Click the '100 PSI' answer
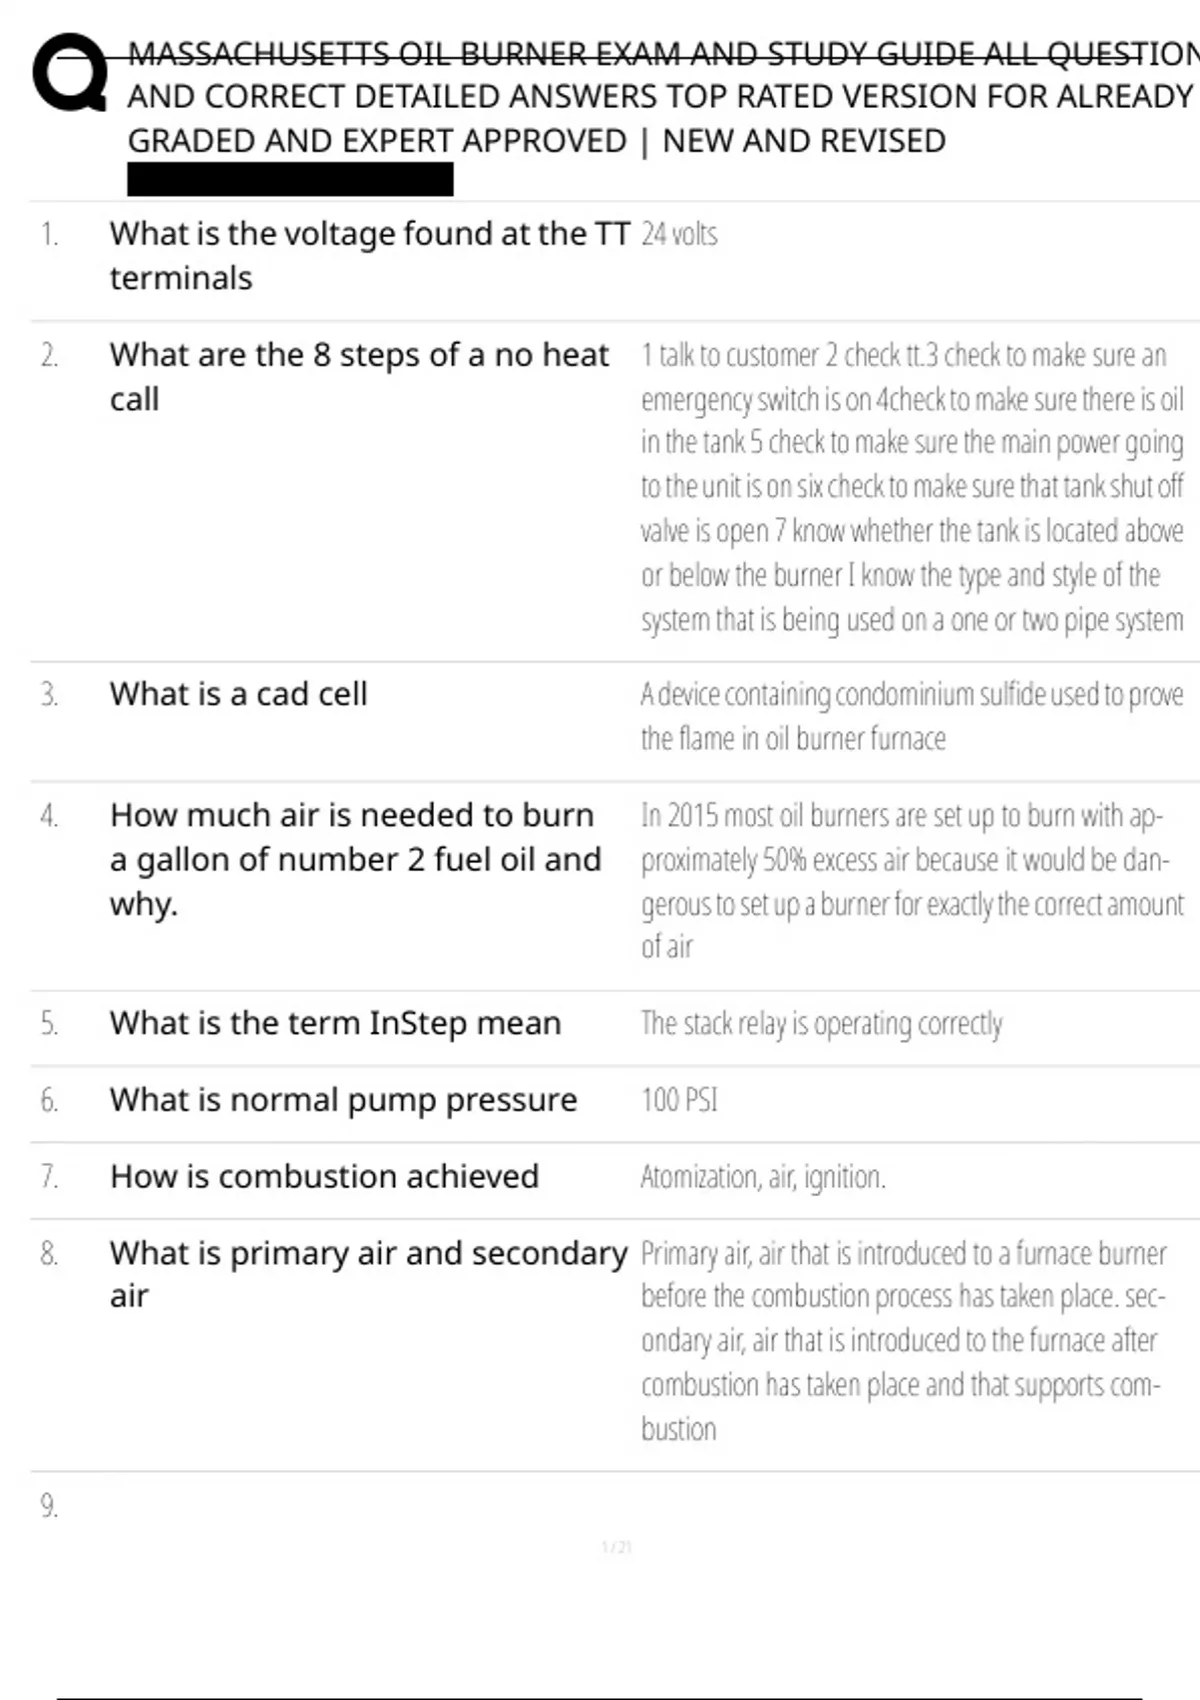This screenshot has height=1700, width=1200. pos(679,1100)
